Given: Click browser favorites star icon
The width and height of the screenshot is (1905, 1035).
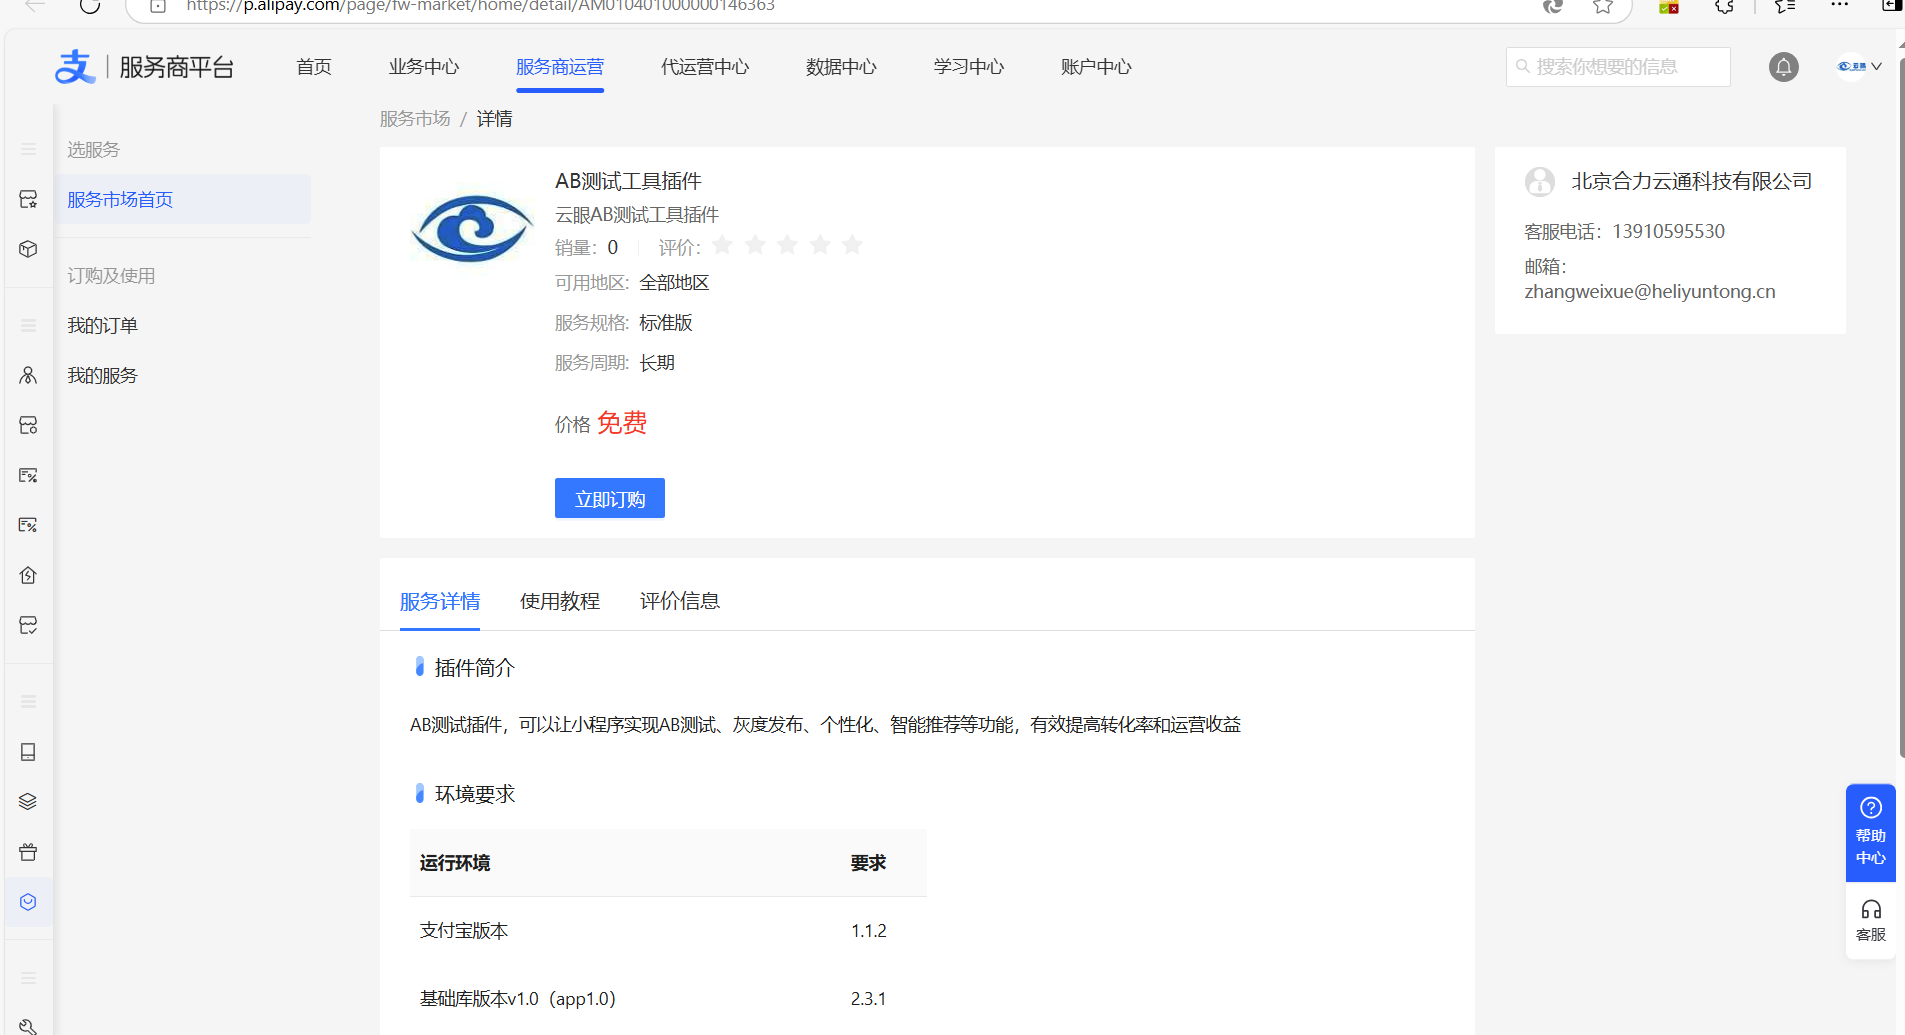Looking at the screenshot, I should (x=1603, y=6).
